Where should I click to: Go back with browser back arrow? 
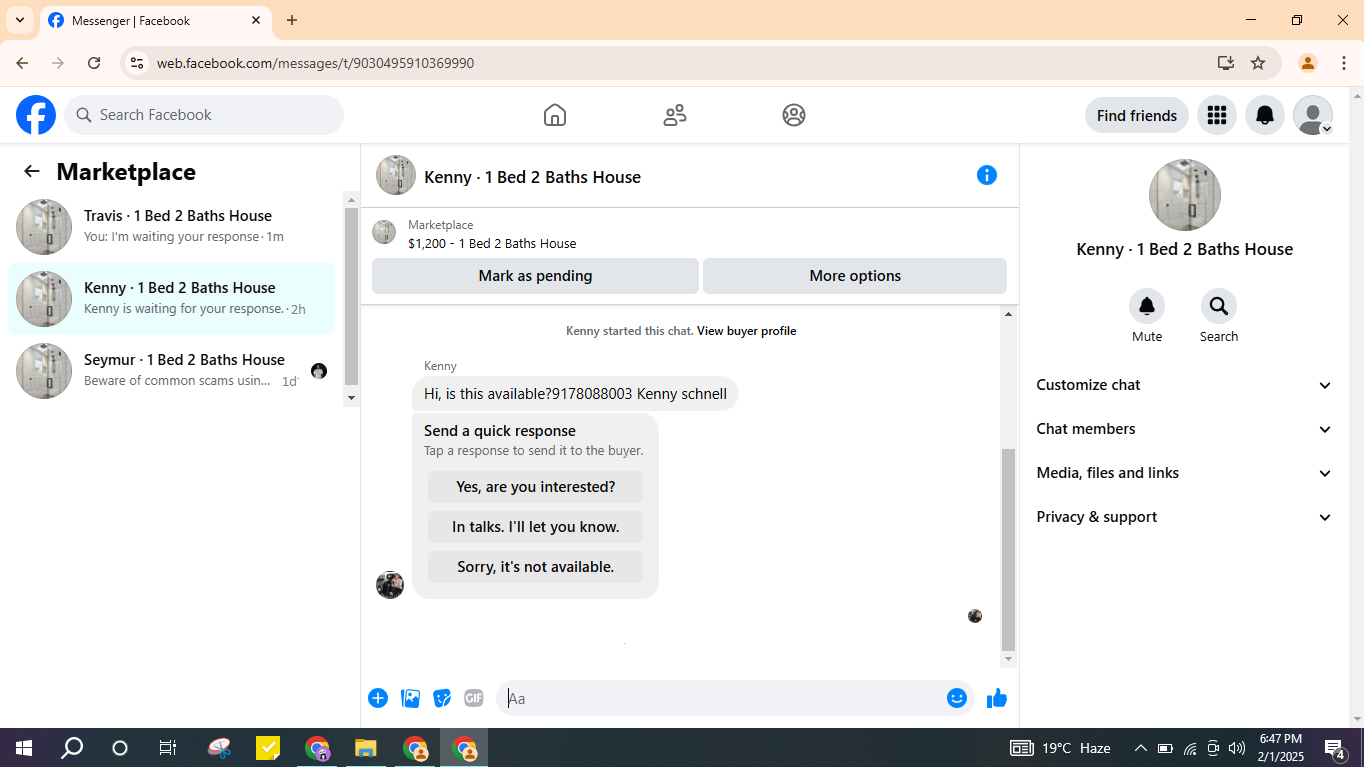pos(22,63)
